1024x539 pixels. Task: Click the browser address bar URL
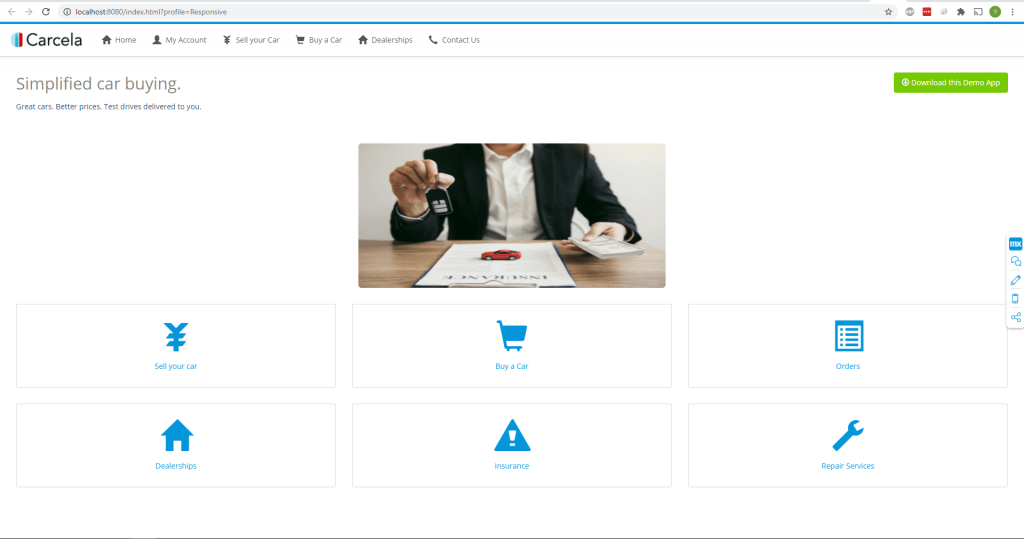(150, 12)
